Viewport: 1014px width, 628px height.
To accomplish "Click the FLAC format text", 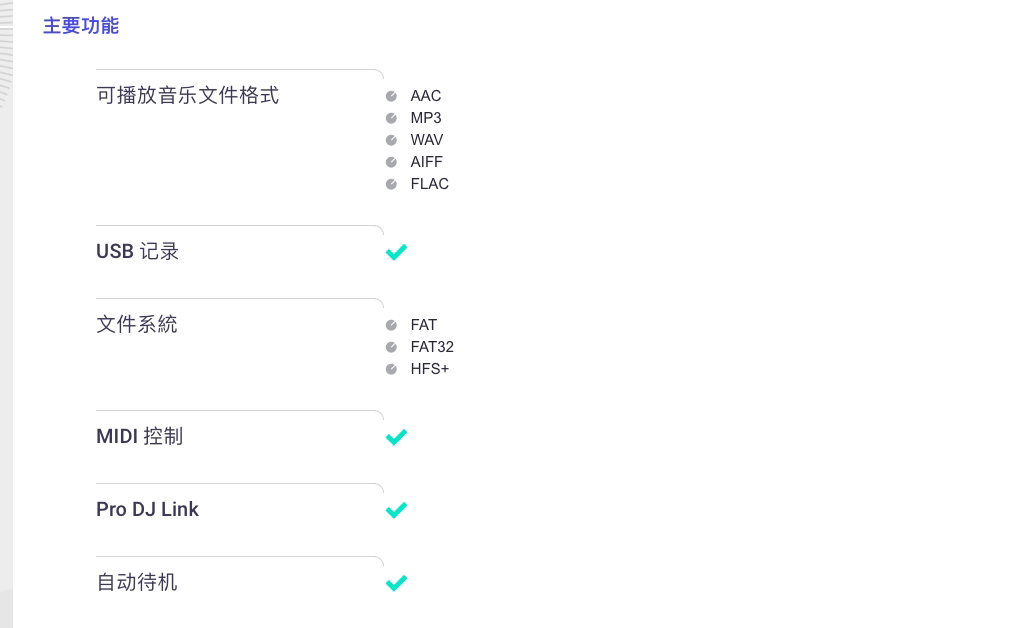I will 429,184.
